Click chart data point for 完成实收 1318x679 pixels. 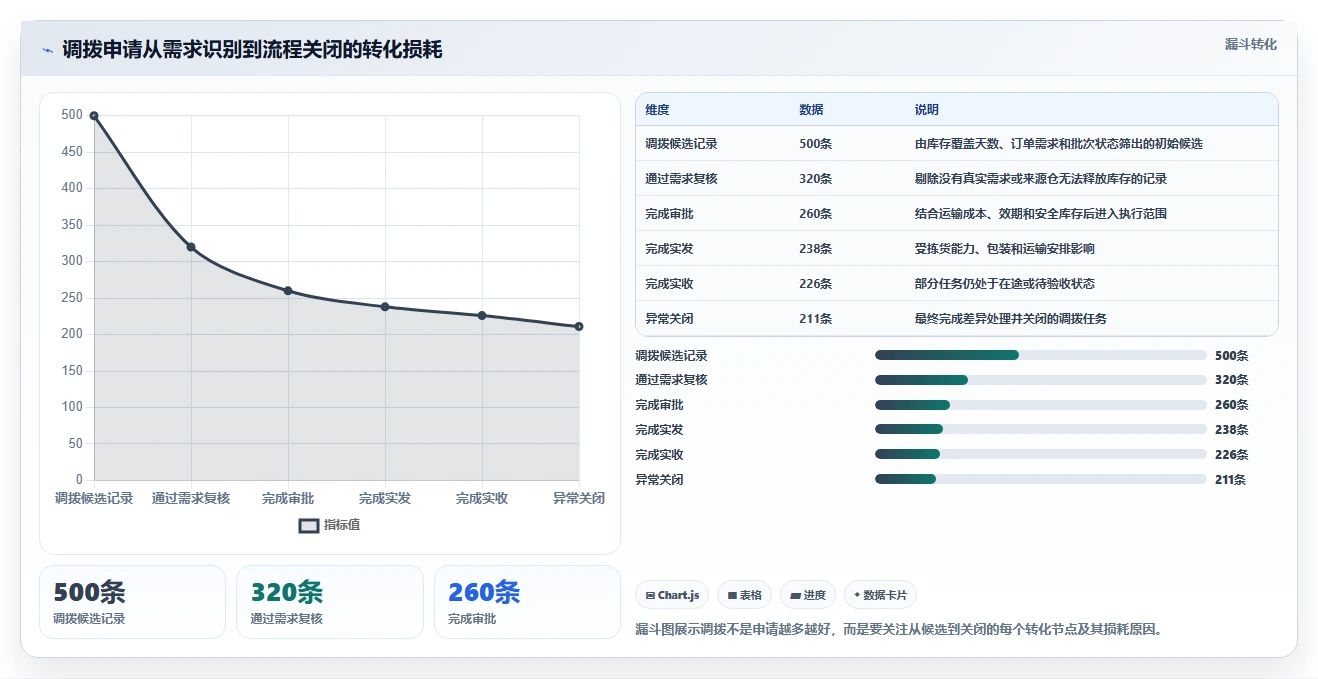pos(482,316)
